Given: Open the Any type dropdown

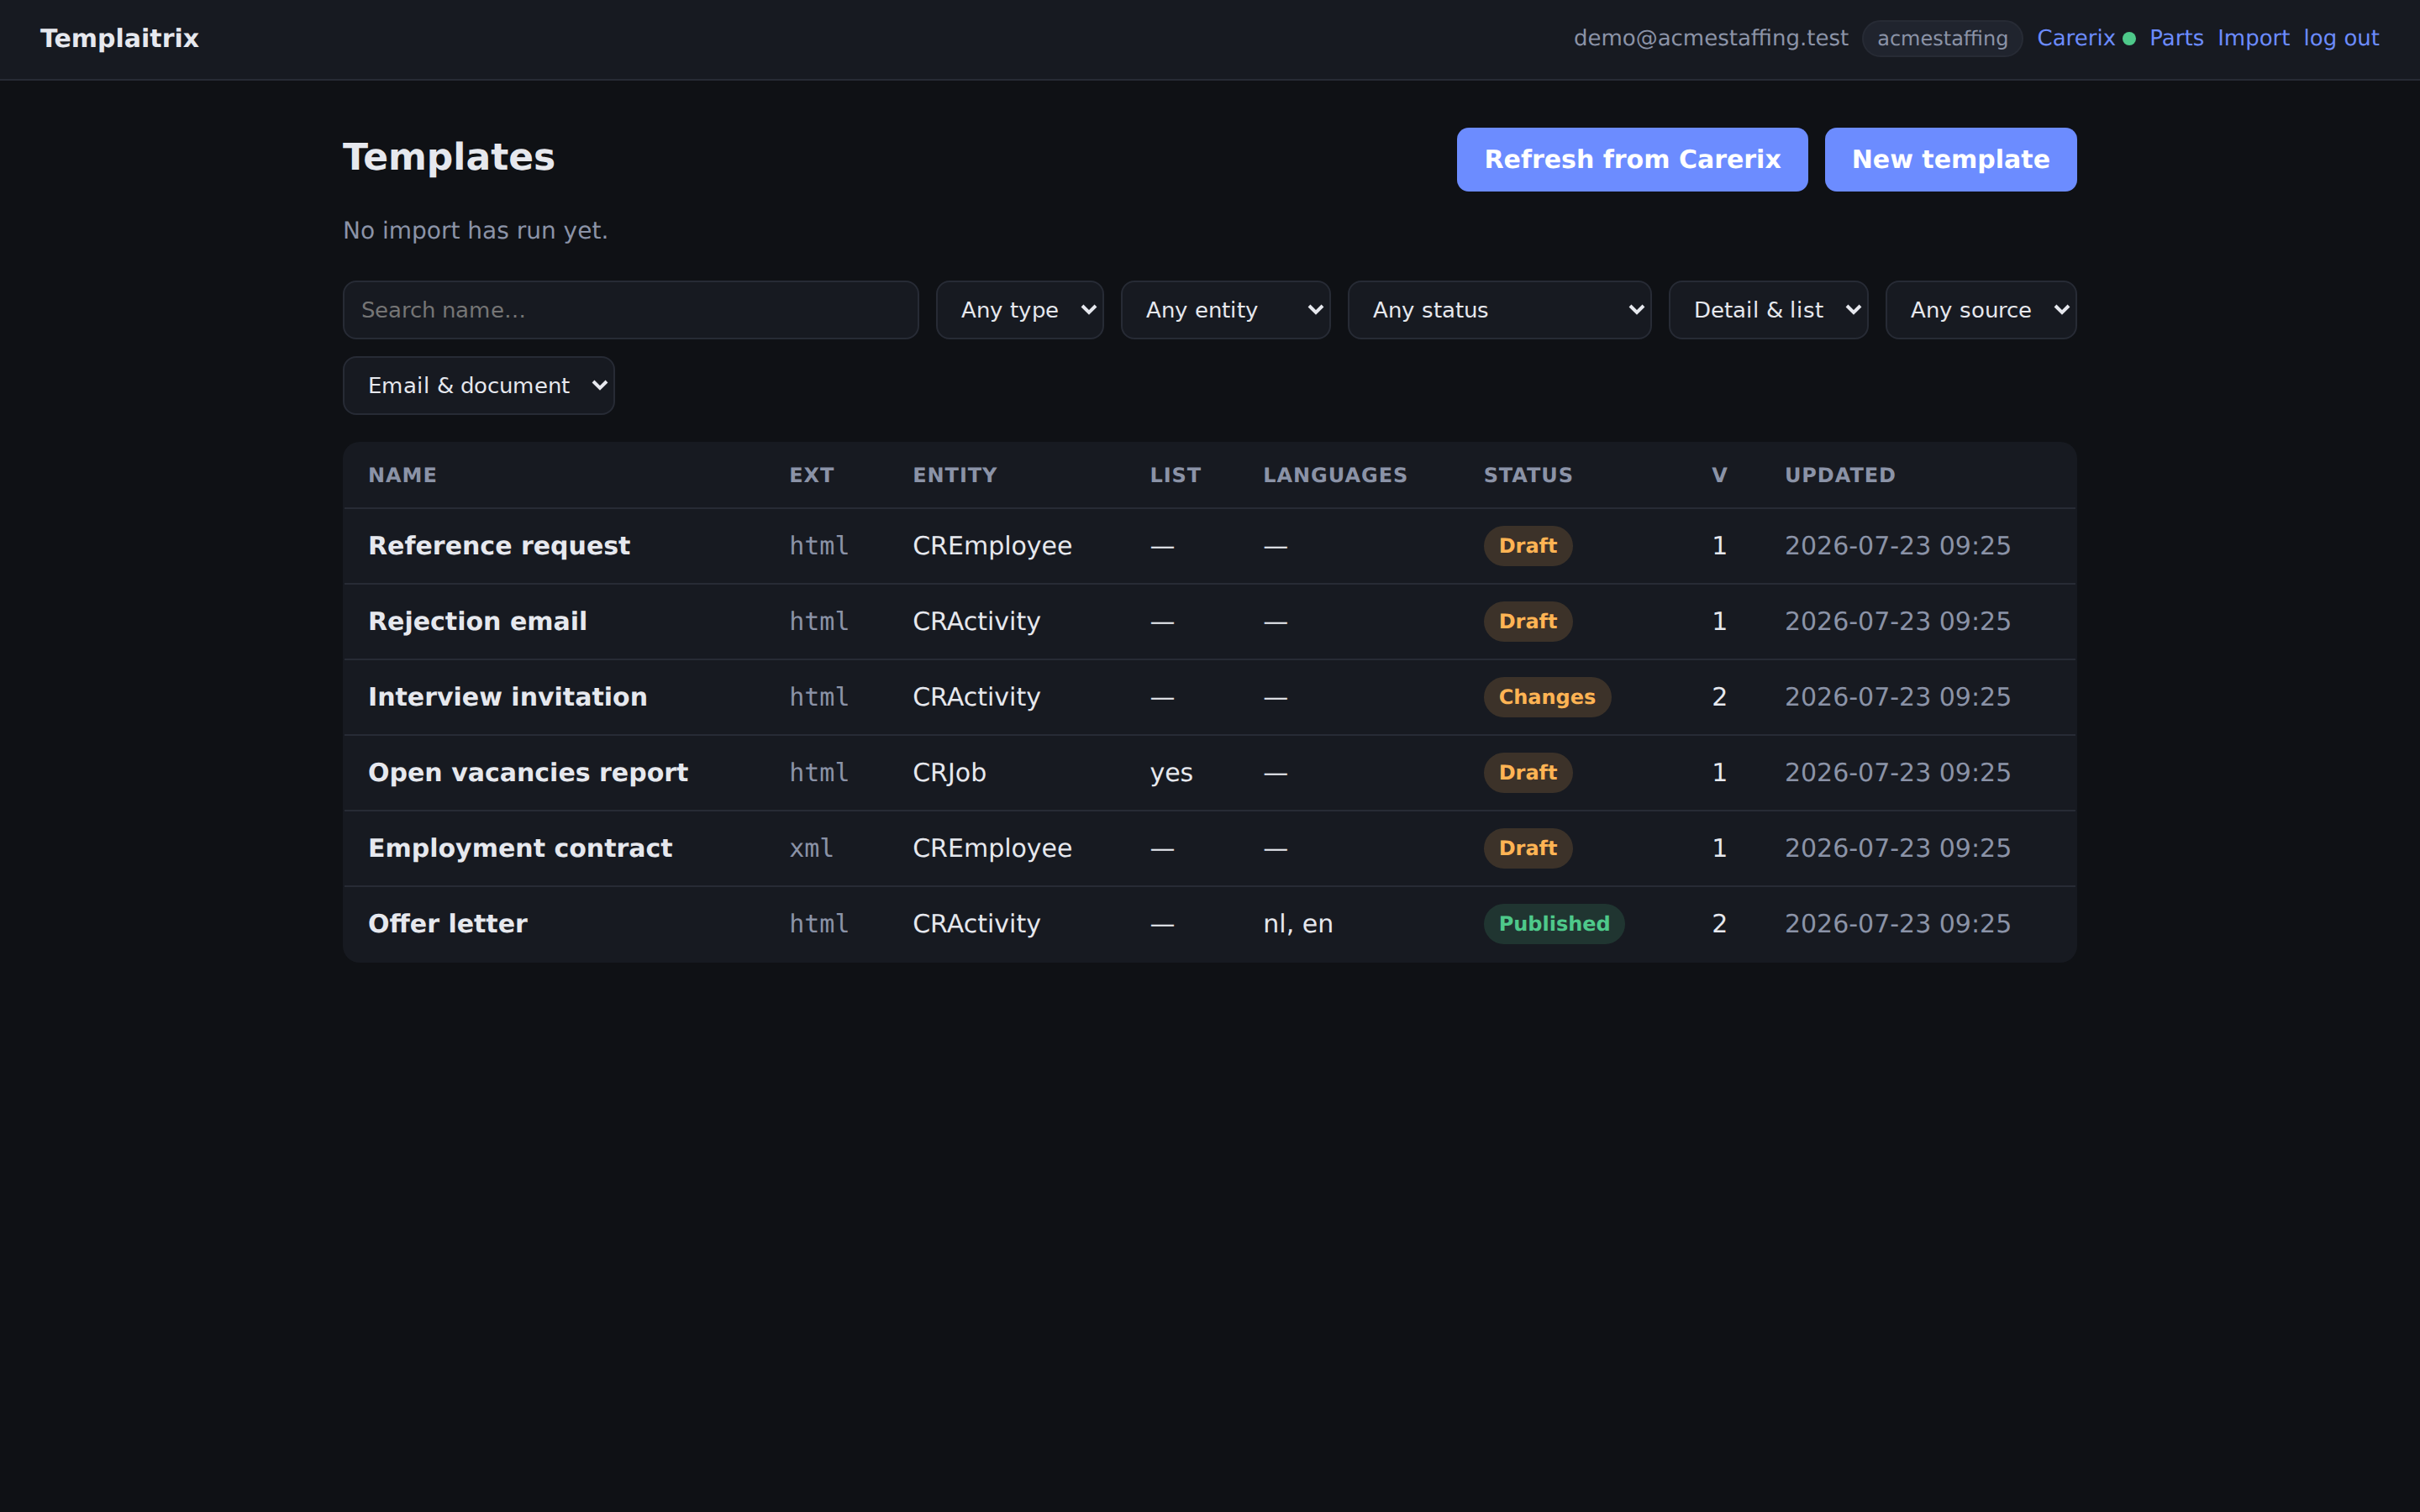Looking at the screenshot, I should pyautogui.click(x=1019, y=310).
